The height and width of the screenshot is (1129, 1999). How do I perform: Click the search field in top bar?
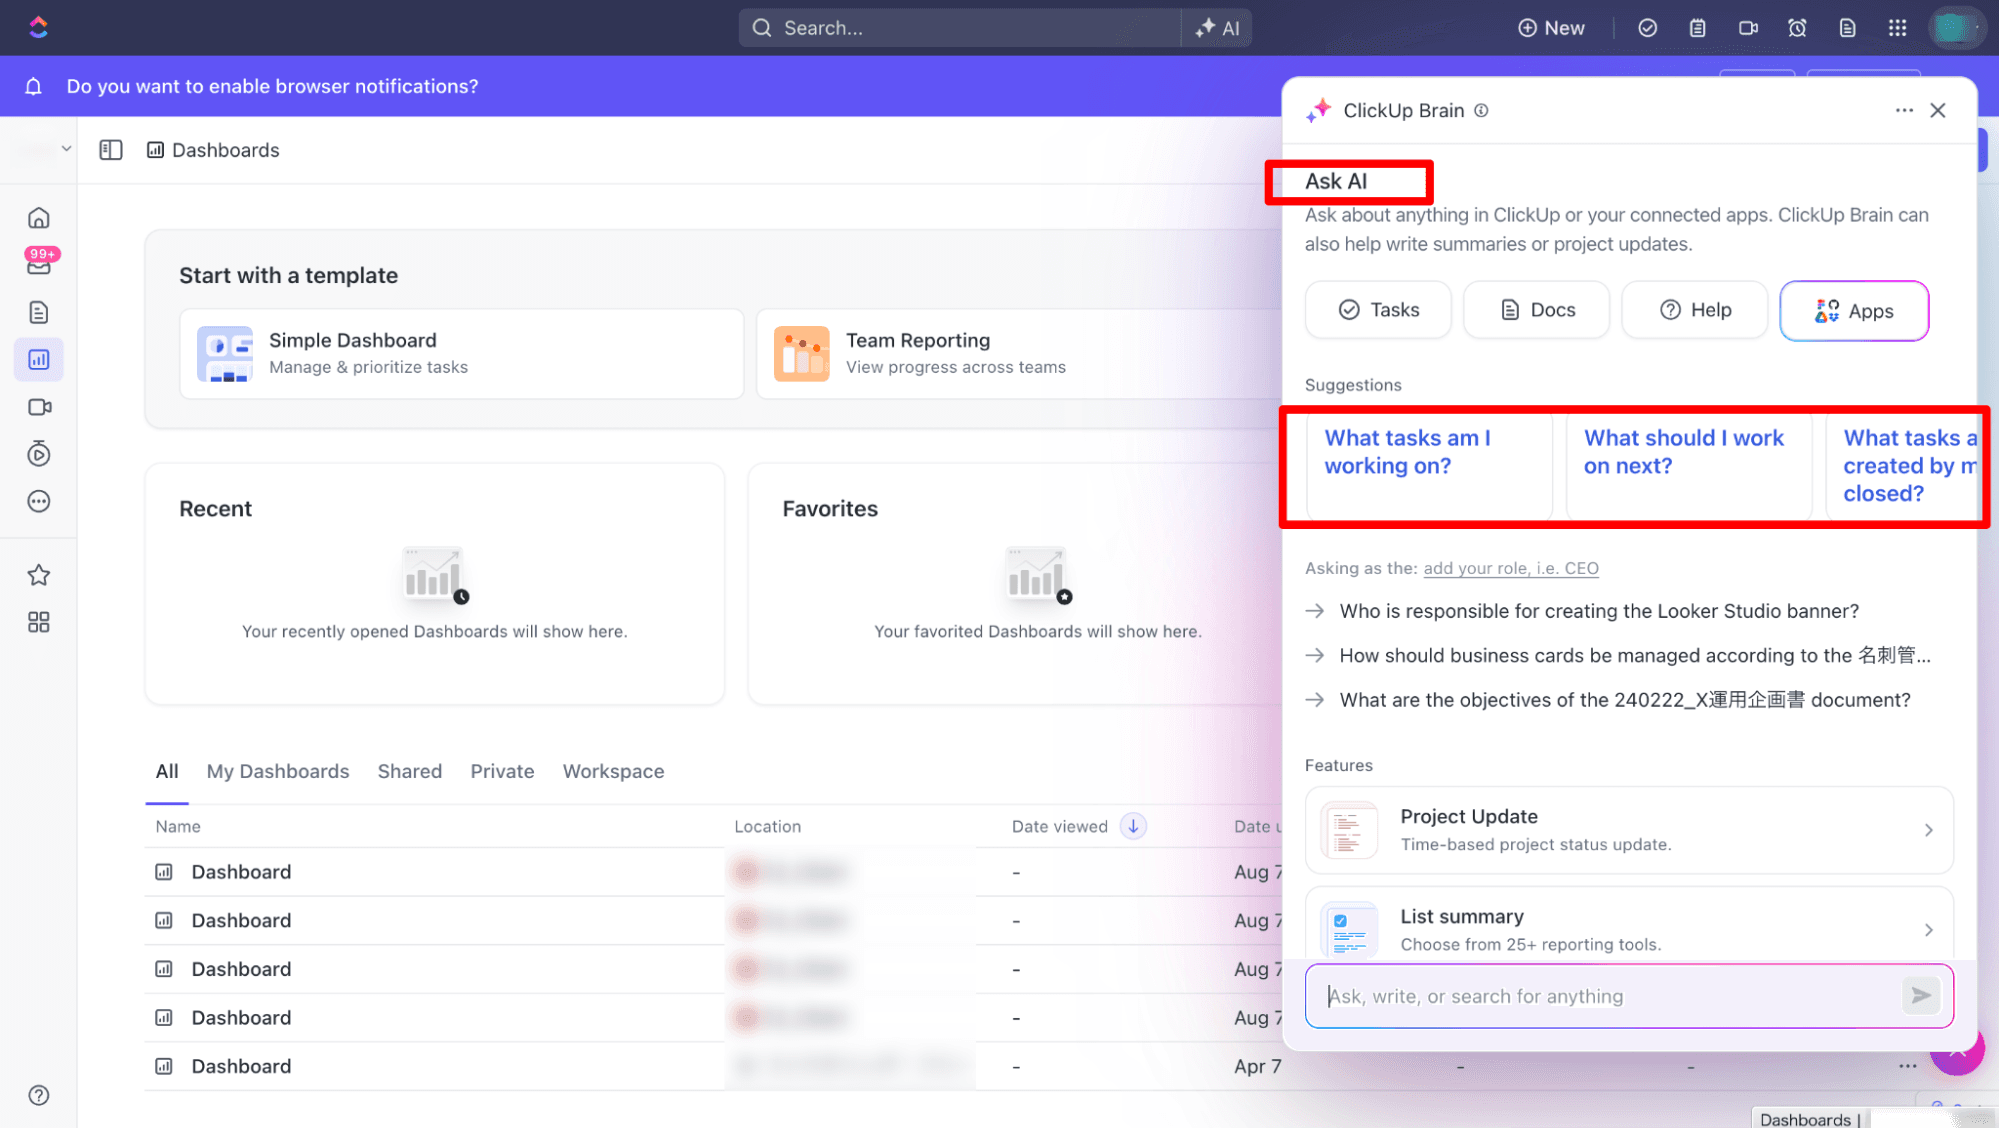pos(960,28)
